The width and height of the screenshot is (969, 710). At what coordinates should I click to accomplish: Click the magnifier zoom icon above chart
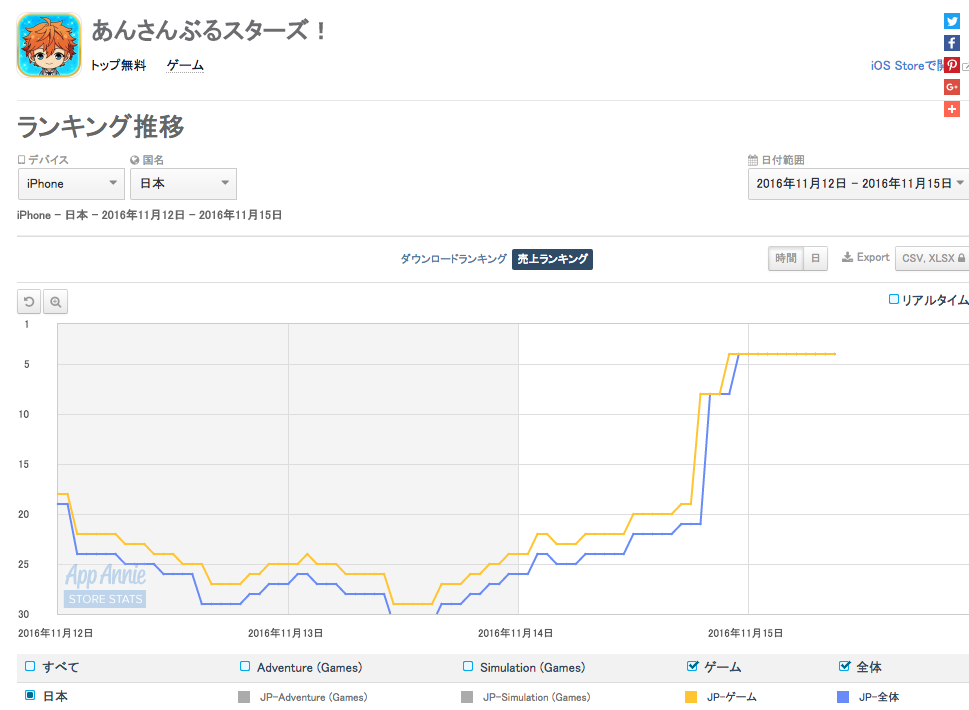(x=56, y=302)
